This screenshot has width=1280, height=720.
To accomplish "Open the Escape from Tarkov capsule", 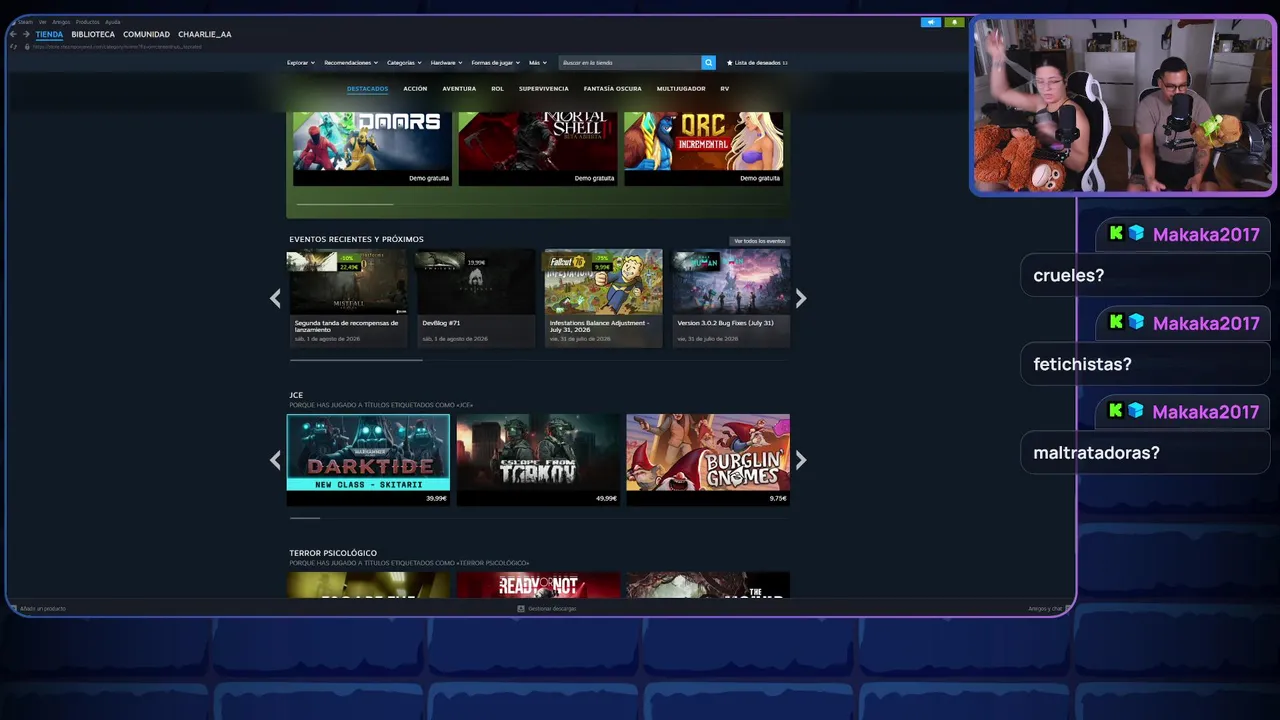I will (538, 460).
